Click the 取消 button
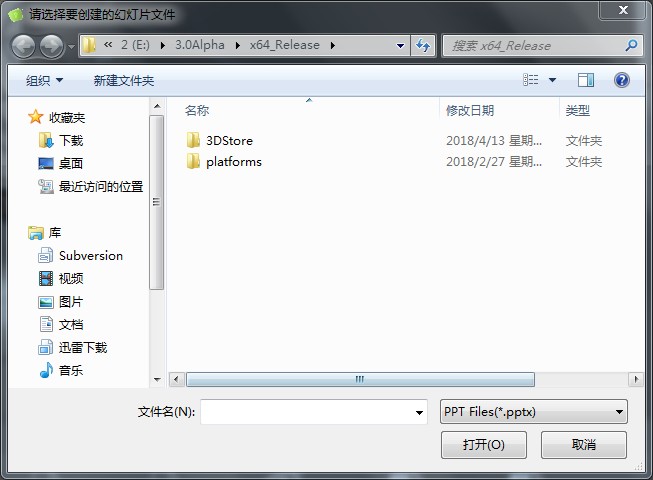 tap(583, 445)
